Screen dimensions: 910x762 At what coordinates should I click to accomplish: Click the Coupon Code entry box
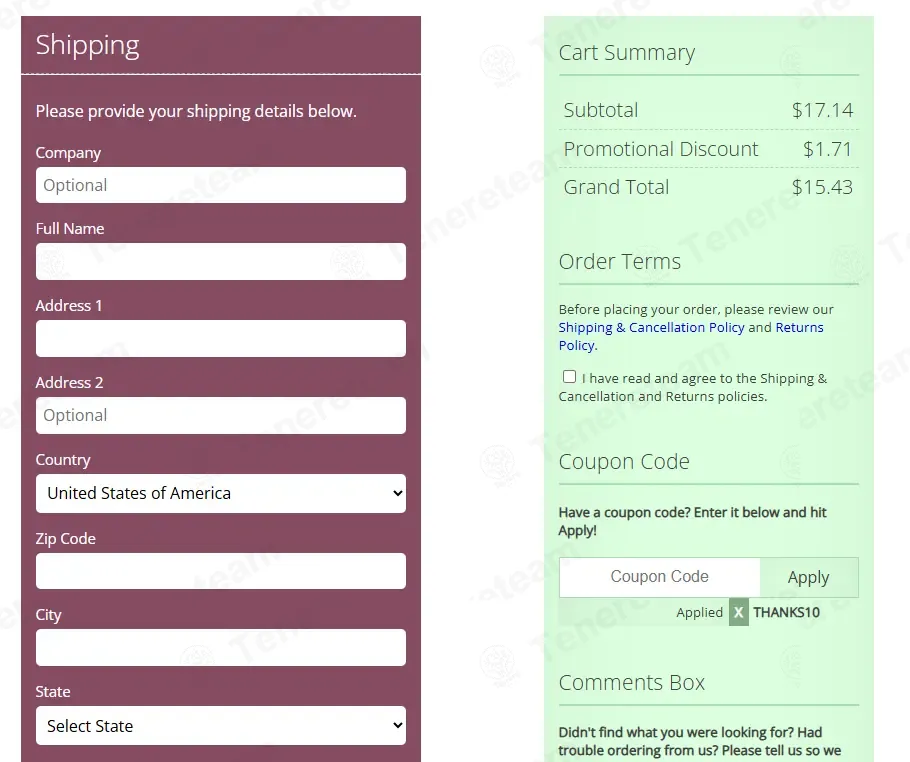pos(659,577)
